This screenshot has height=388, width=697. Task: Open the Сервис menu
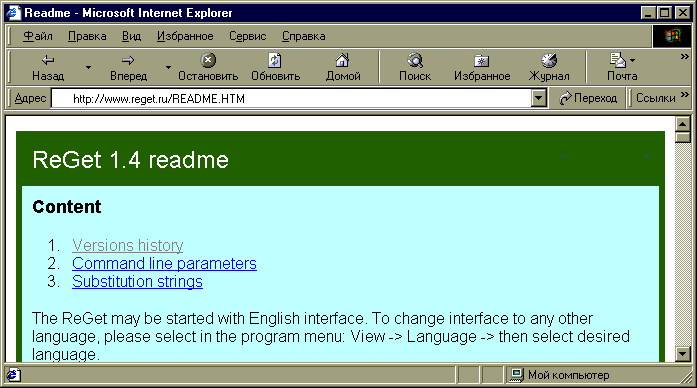[x=248, y=36]
